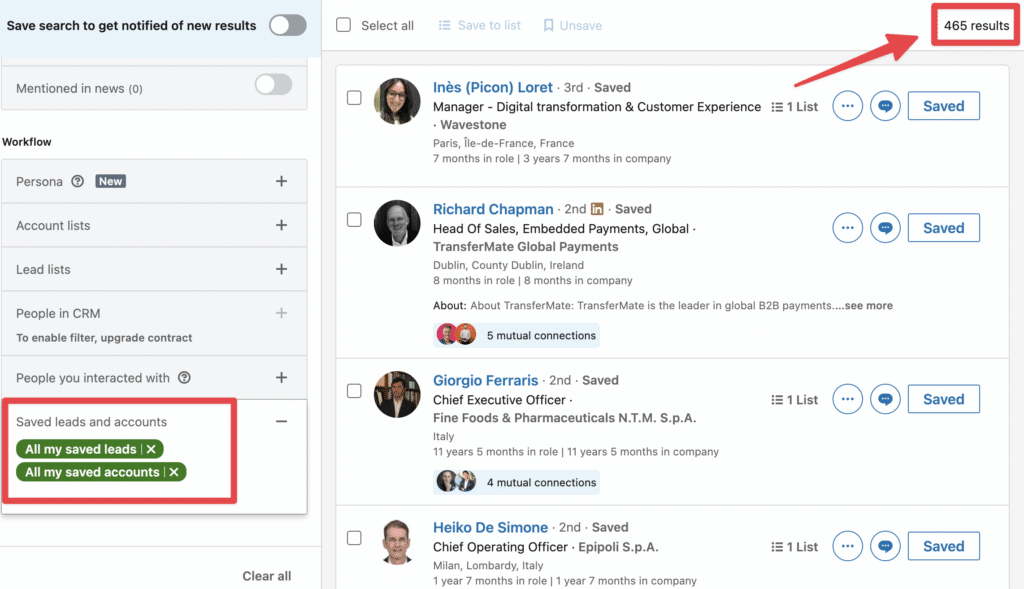Viewport: 1024px width, 589px height.
Task: Open Giorgio Ferraris's profile link
Action: (x=485, y=380)
